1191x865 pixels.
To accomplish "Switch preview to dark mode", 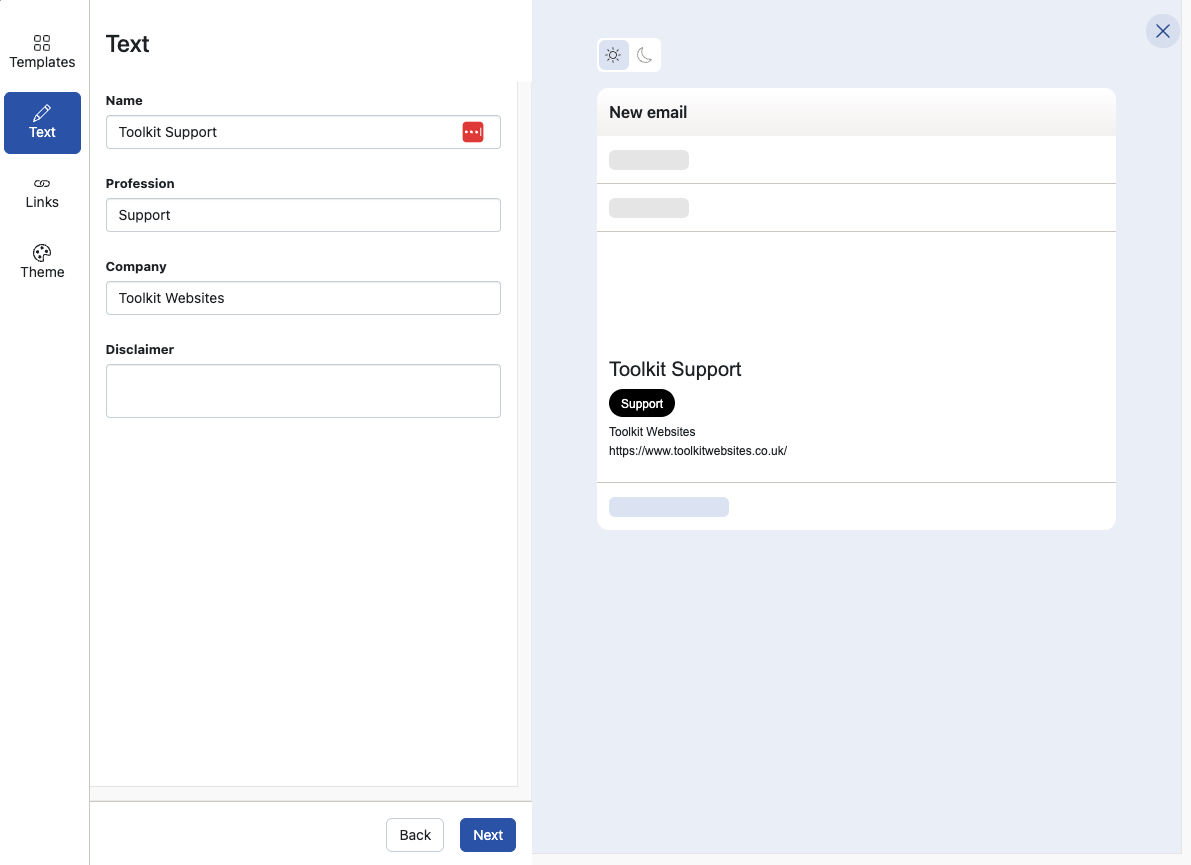I will [645, 55].
